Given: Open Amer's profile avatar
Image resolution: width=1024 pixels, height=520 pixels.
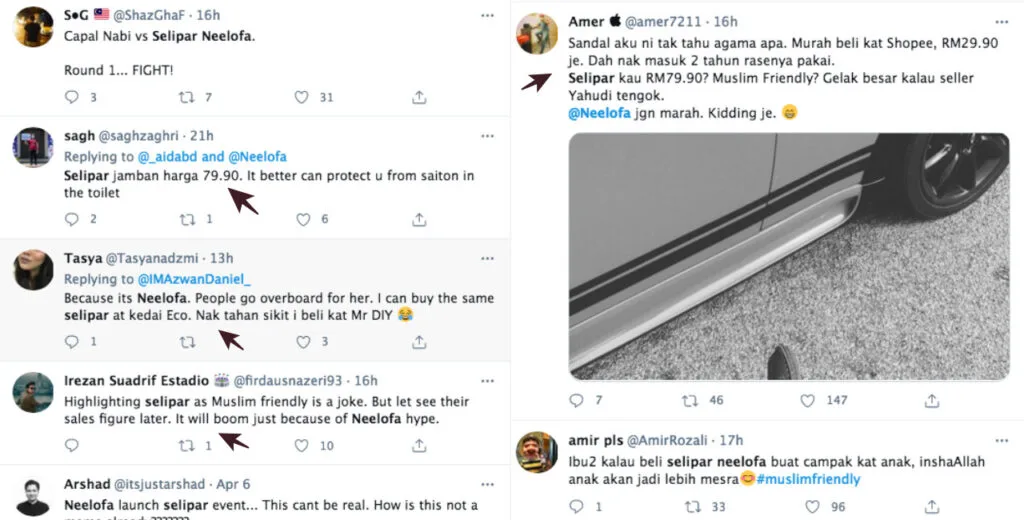Looking at the screenshot, I should [536, 34].
